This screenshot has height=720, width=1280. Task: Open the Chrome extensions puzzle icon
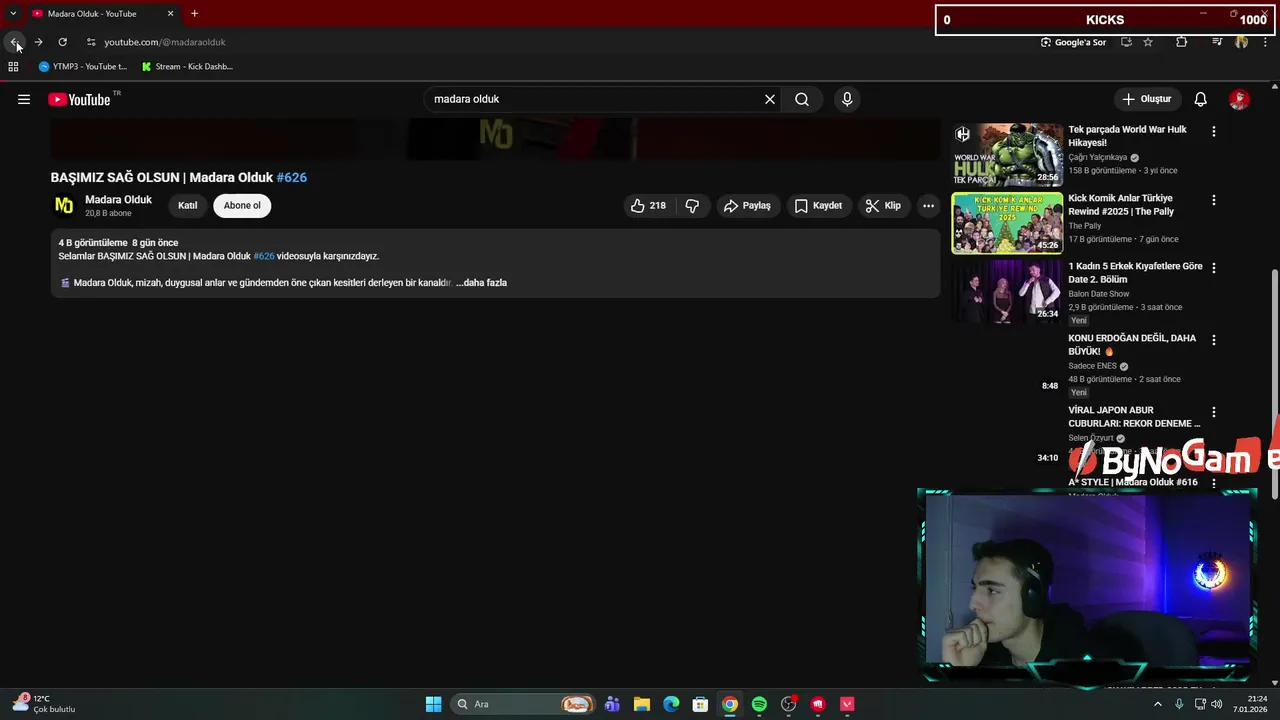(x=1181, y=42)
